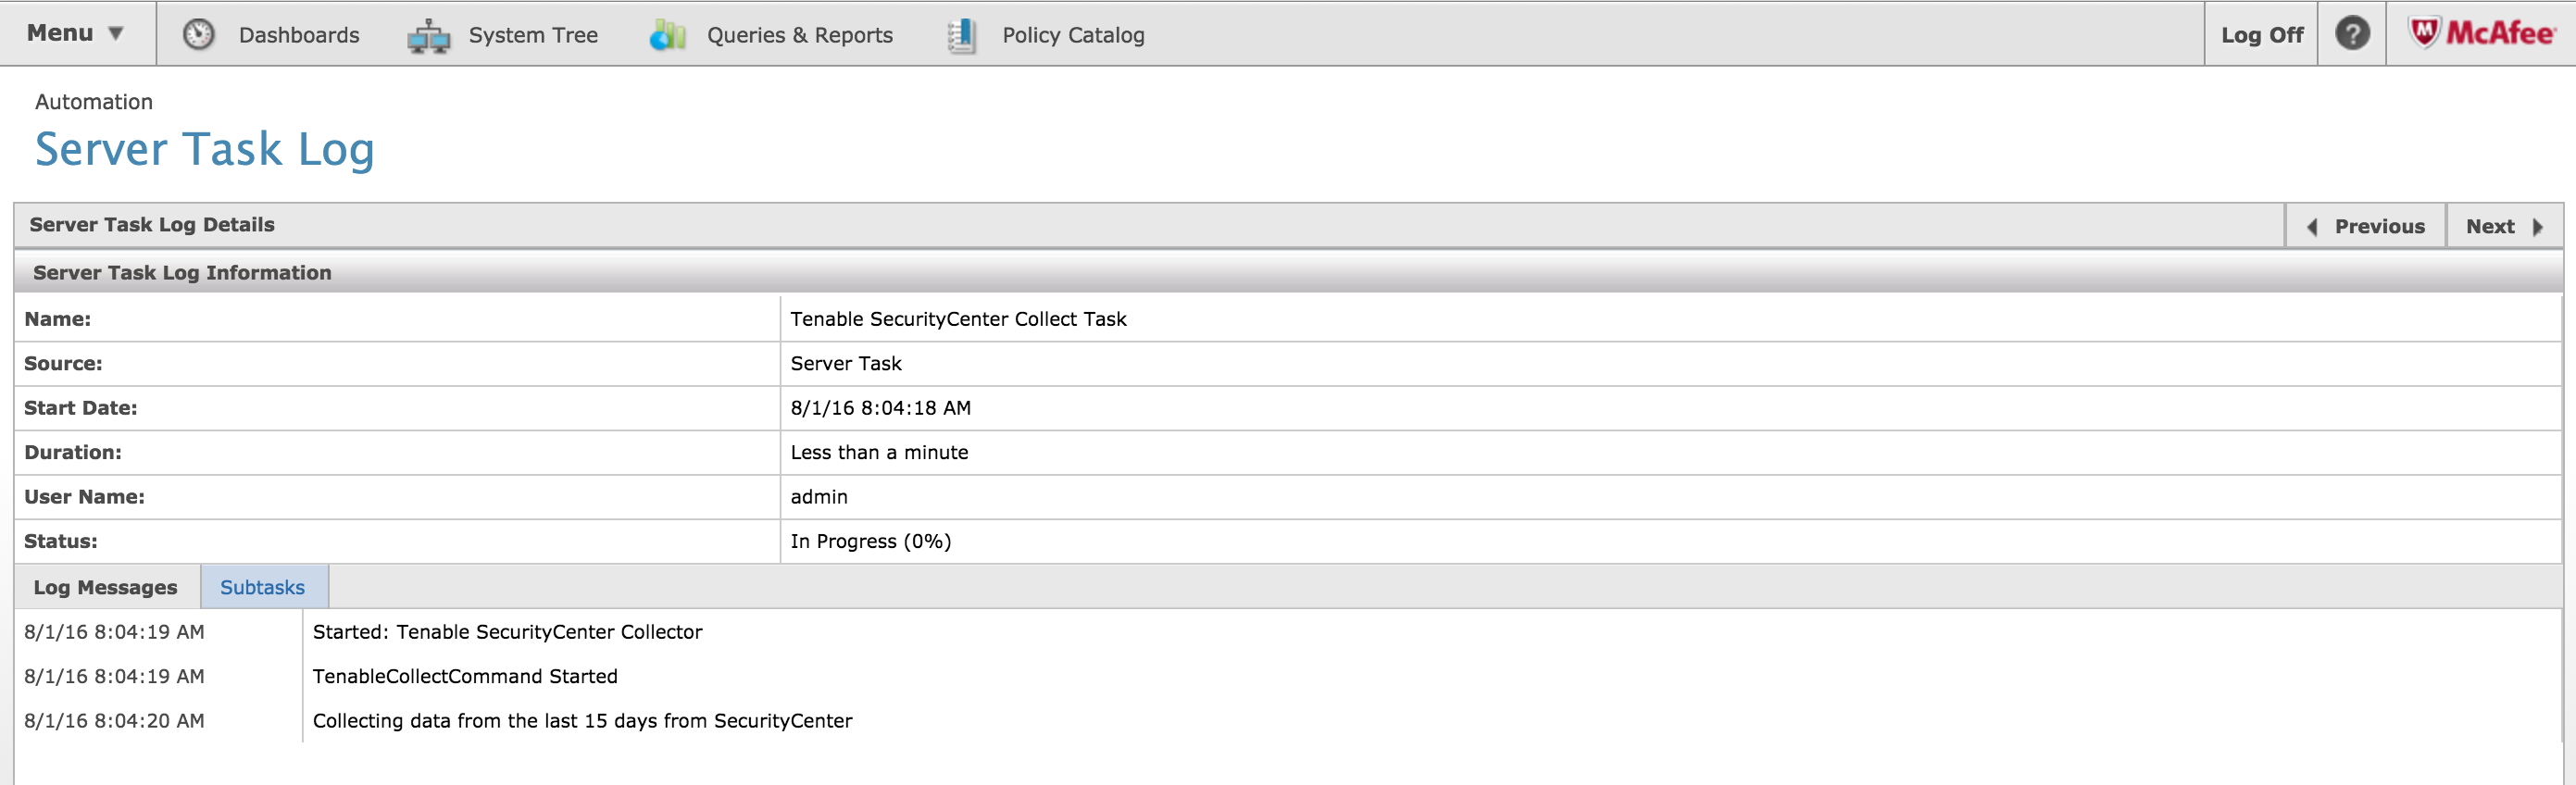
Task: Click the Source: field label
Action: 63,363
